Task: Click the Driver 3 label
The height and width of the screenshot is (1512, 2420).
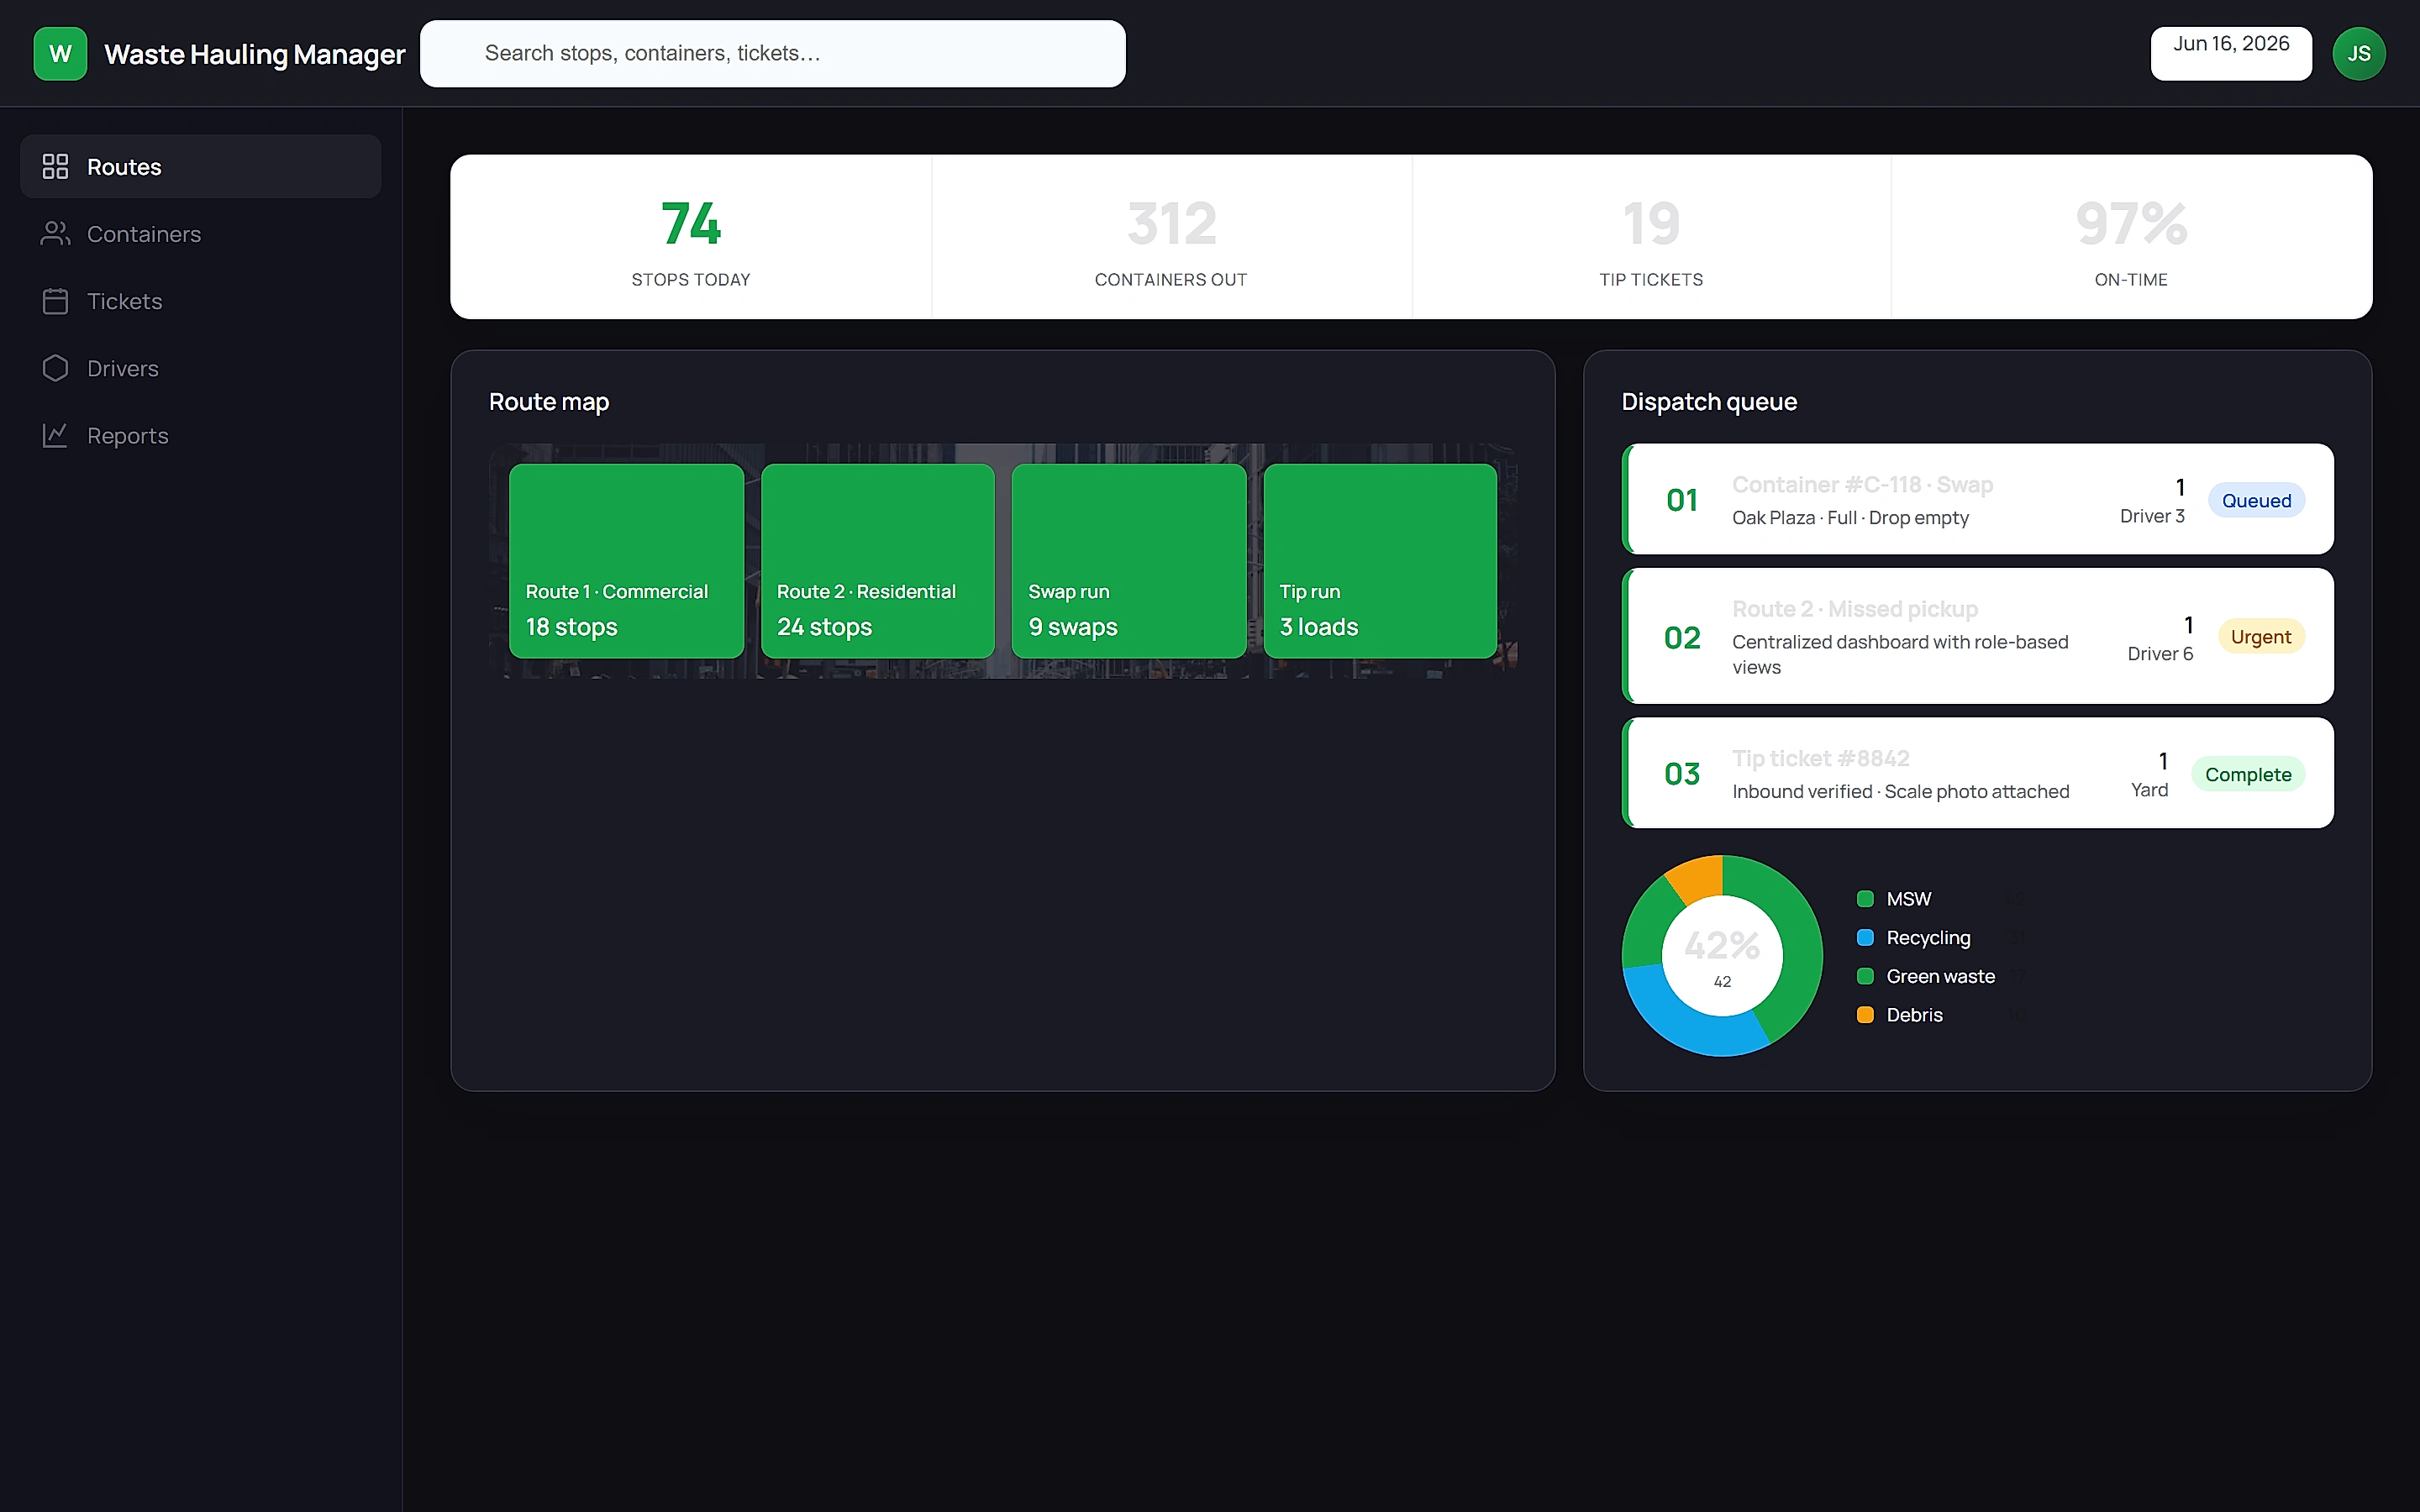Action: coord(2152,516)
